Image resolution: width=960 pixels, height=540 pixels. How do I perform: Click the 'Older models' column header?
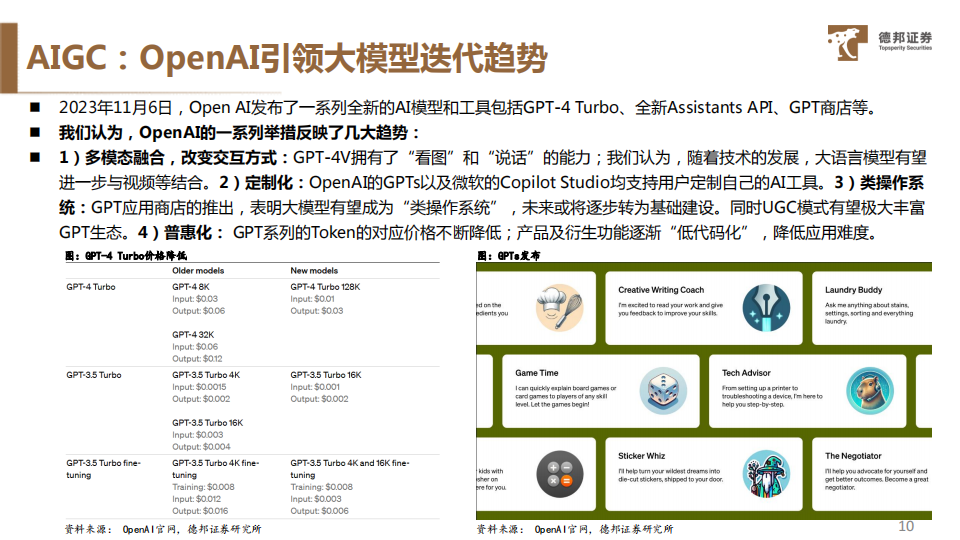click(x=198, y=271)
